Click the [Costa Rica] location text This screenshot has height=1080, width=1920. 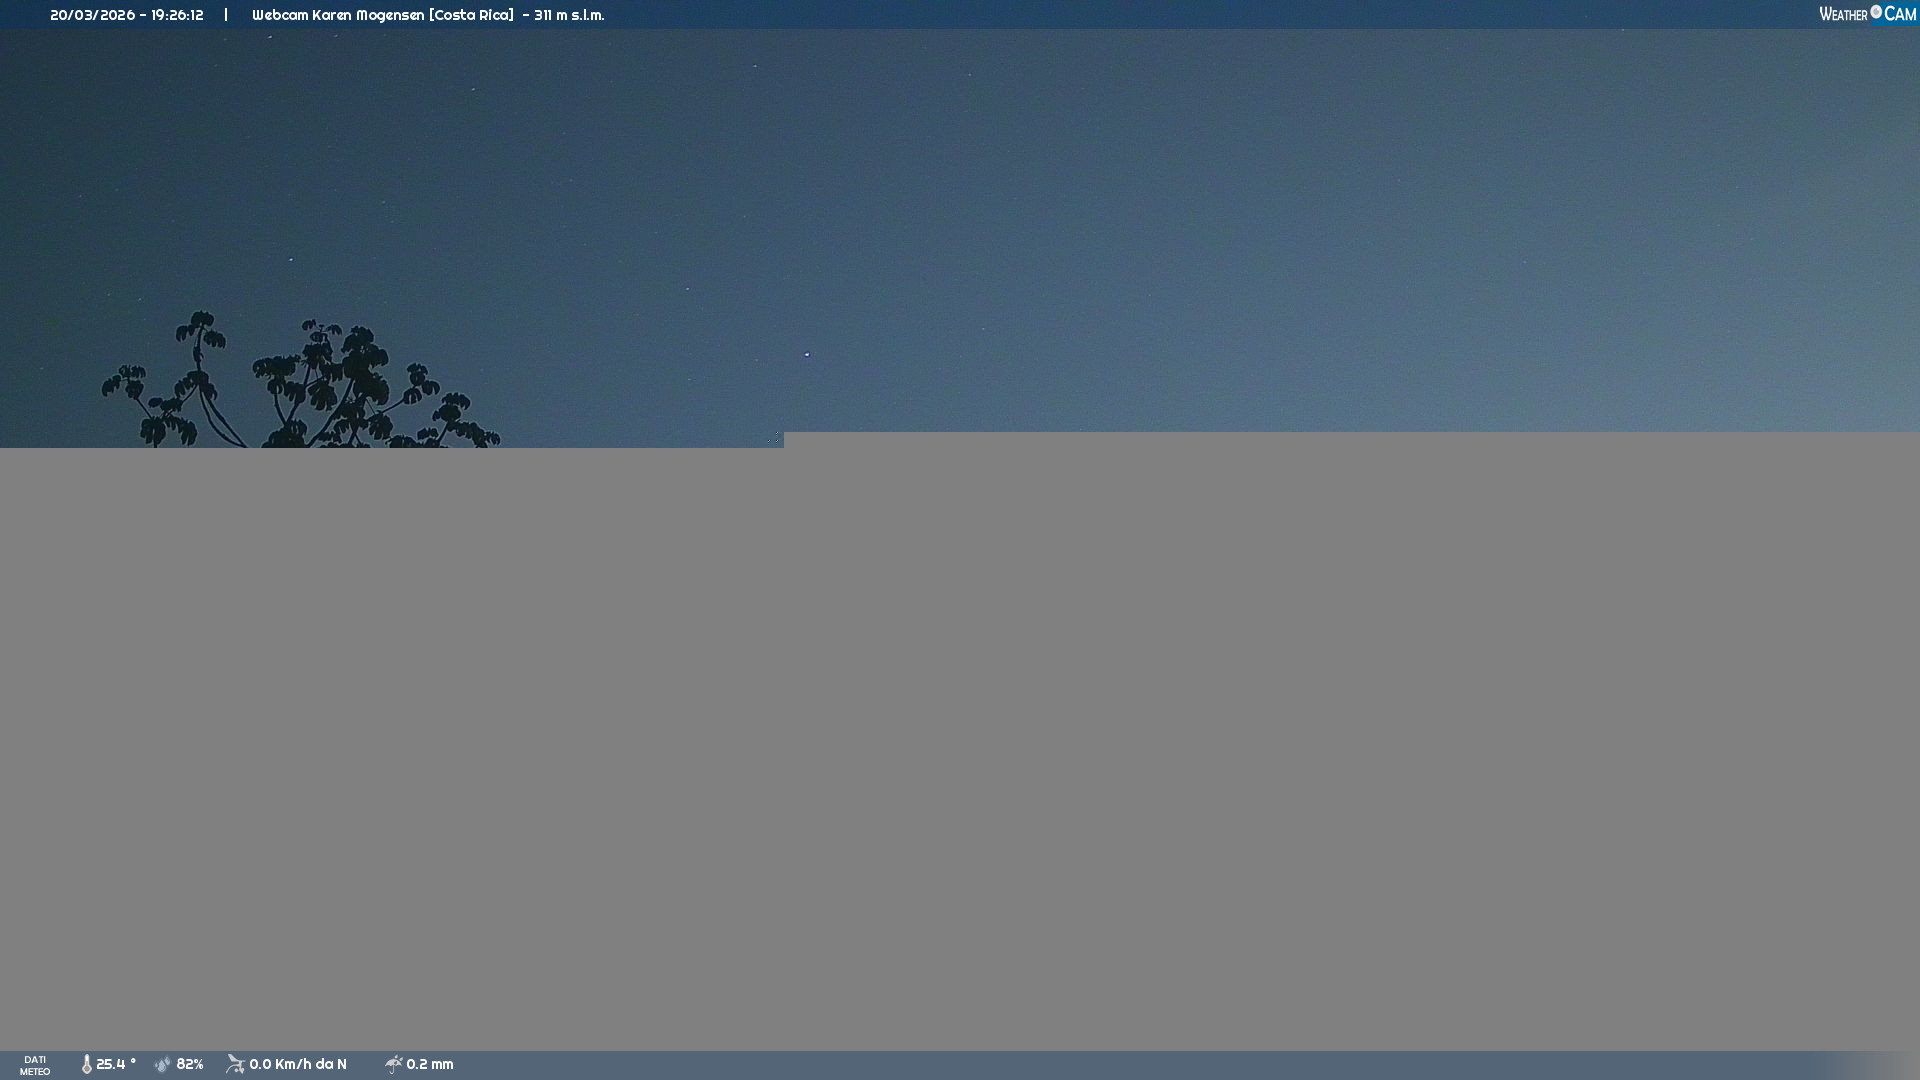(x=471, y=15)
